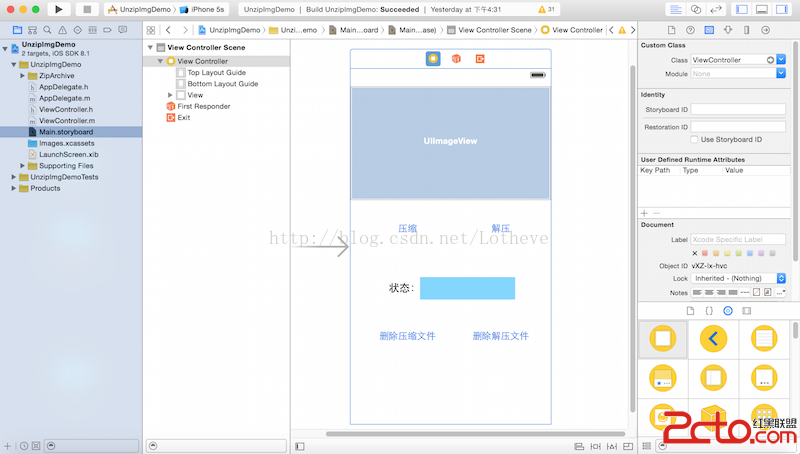The height and width of the screenshot is (454, 800).
Task: Choose the red label color swatch
Action: 706,253
